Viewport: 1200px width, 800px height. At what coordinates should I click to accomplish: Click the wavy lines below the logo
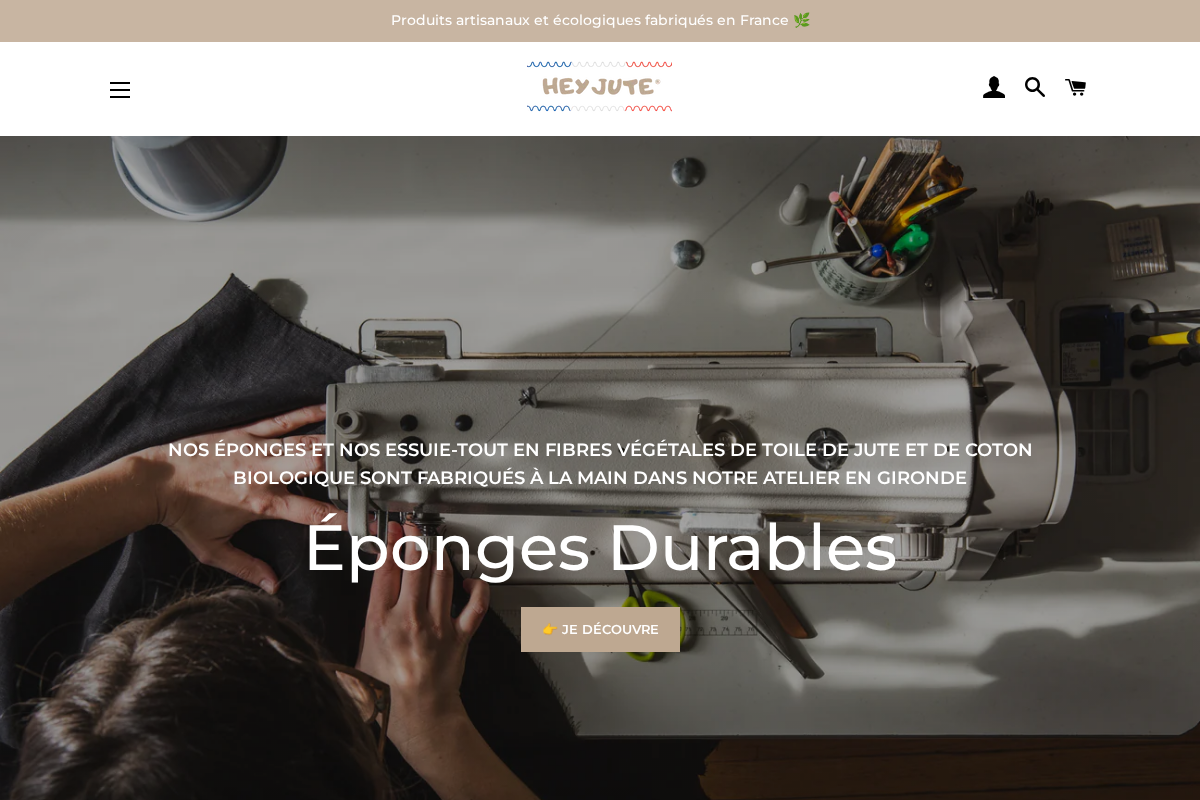[600, 109]
